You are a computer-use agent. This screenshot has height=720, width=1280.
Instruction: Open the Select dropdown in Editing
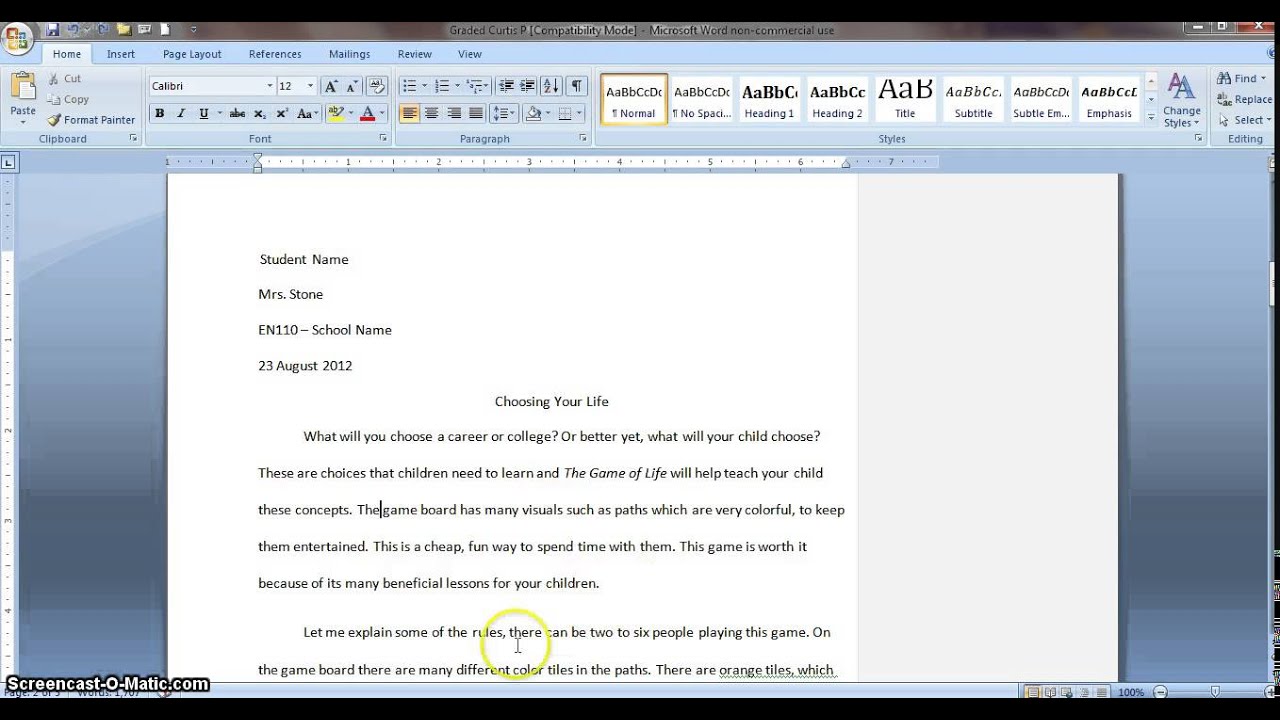(x=1243, y=120)
